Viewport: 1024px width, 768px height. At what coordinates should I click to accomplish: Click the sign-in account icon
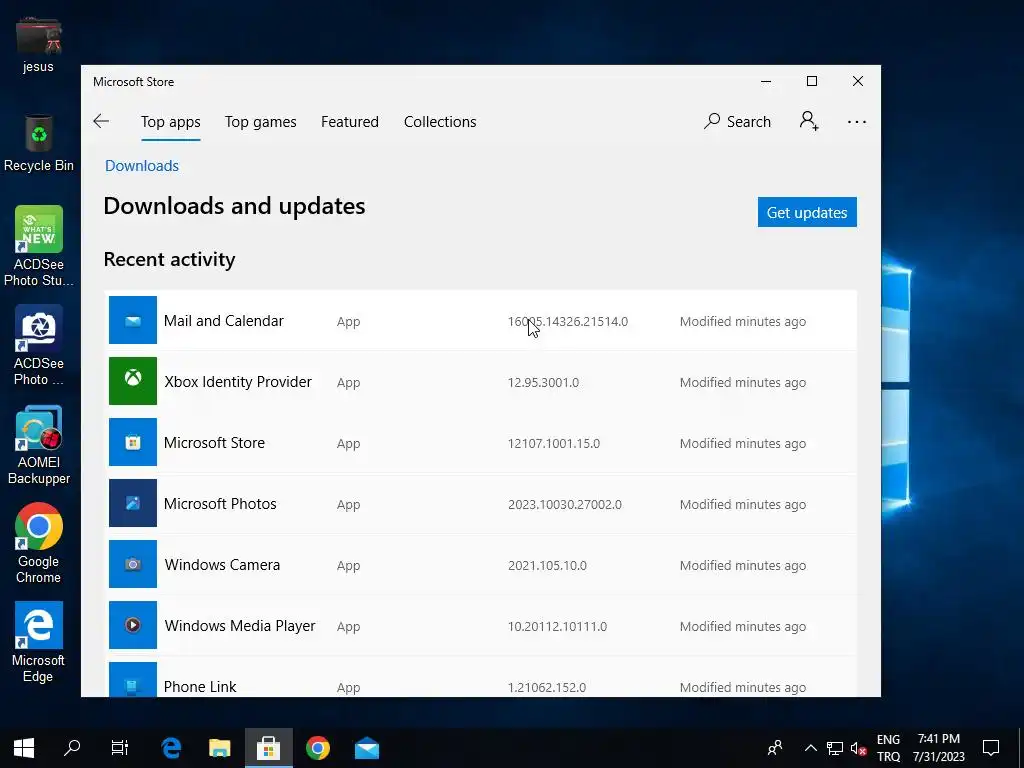click(x=809, y=121)
